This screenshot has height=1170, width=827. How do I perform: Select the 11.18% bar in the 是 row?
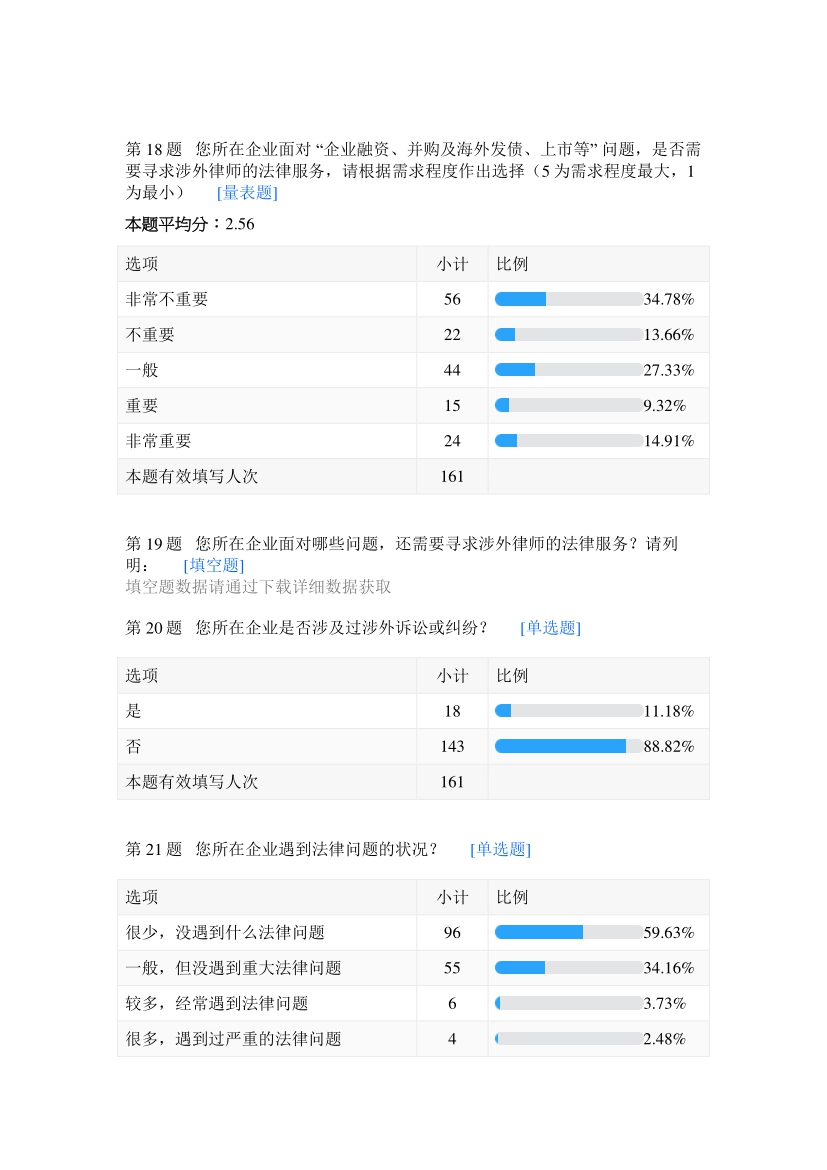click(568, 711)
